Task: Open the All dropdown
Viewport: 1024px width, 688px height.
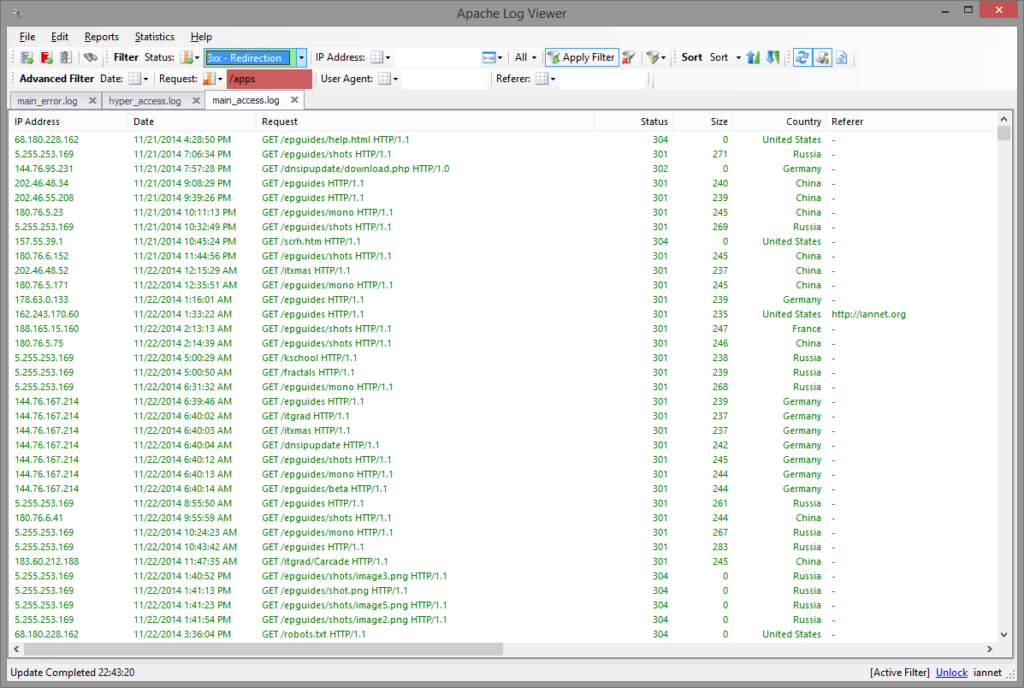Action: [526, 57]
